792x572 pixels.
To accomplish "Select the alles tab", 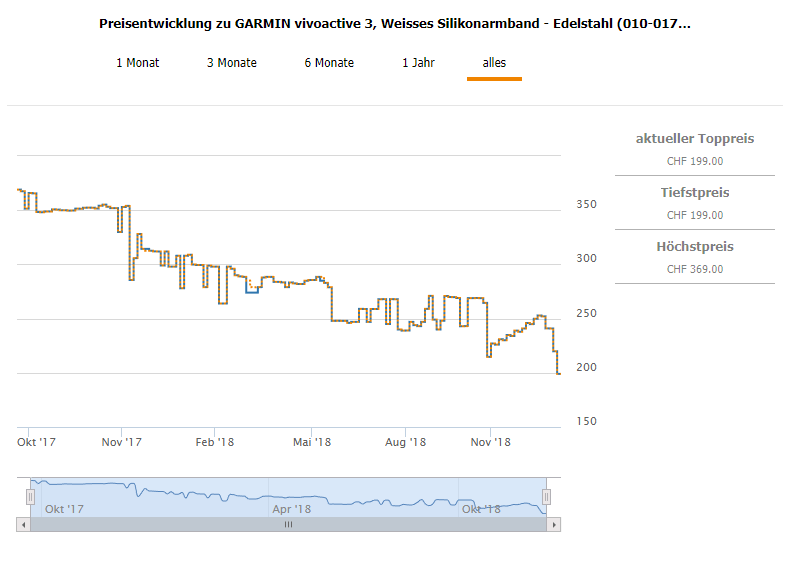I will point(494,63).
